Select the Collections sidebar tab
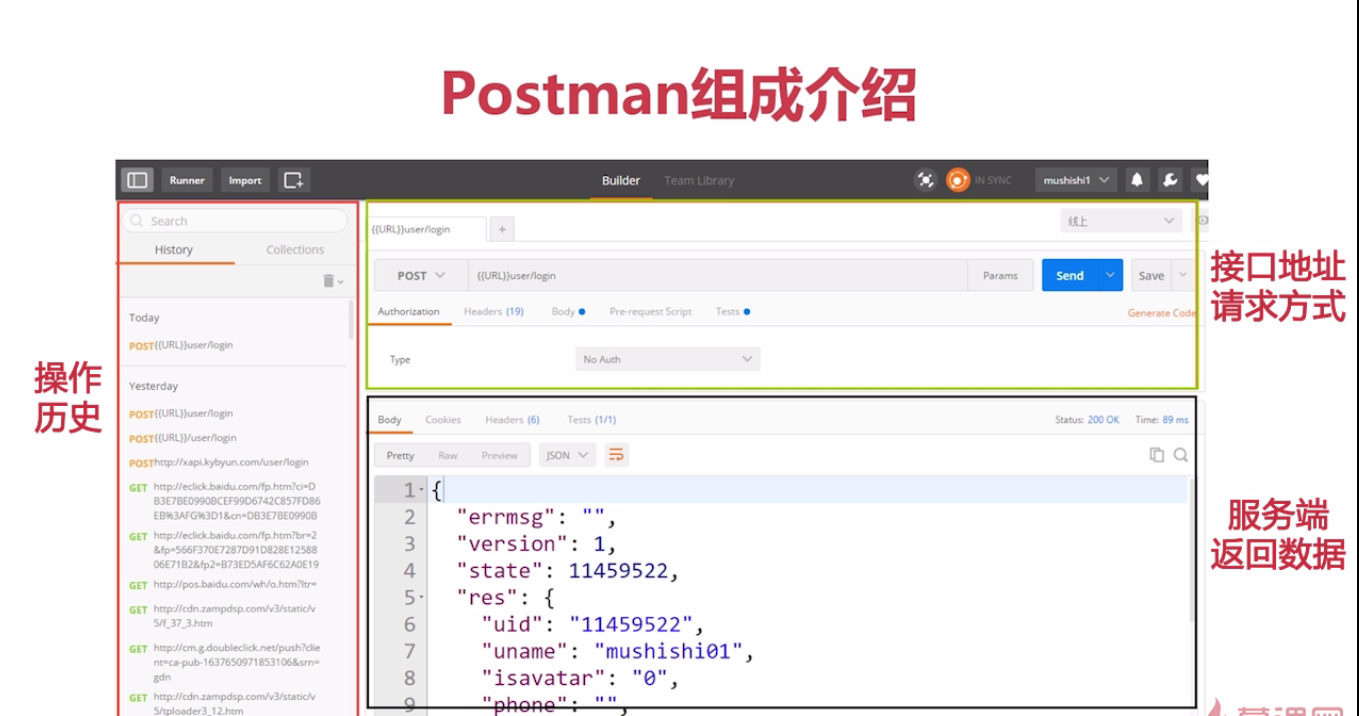The height and width of the screenshot is (716, 1359). tap(295, 250)
